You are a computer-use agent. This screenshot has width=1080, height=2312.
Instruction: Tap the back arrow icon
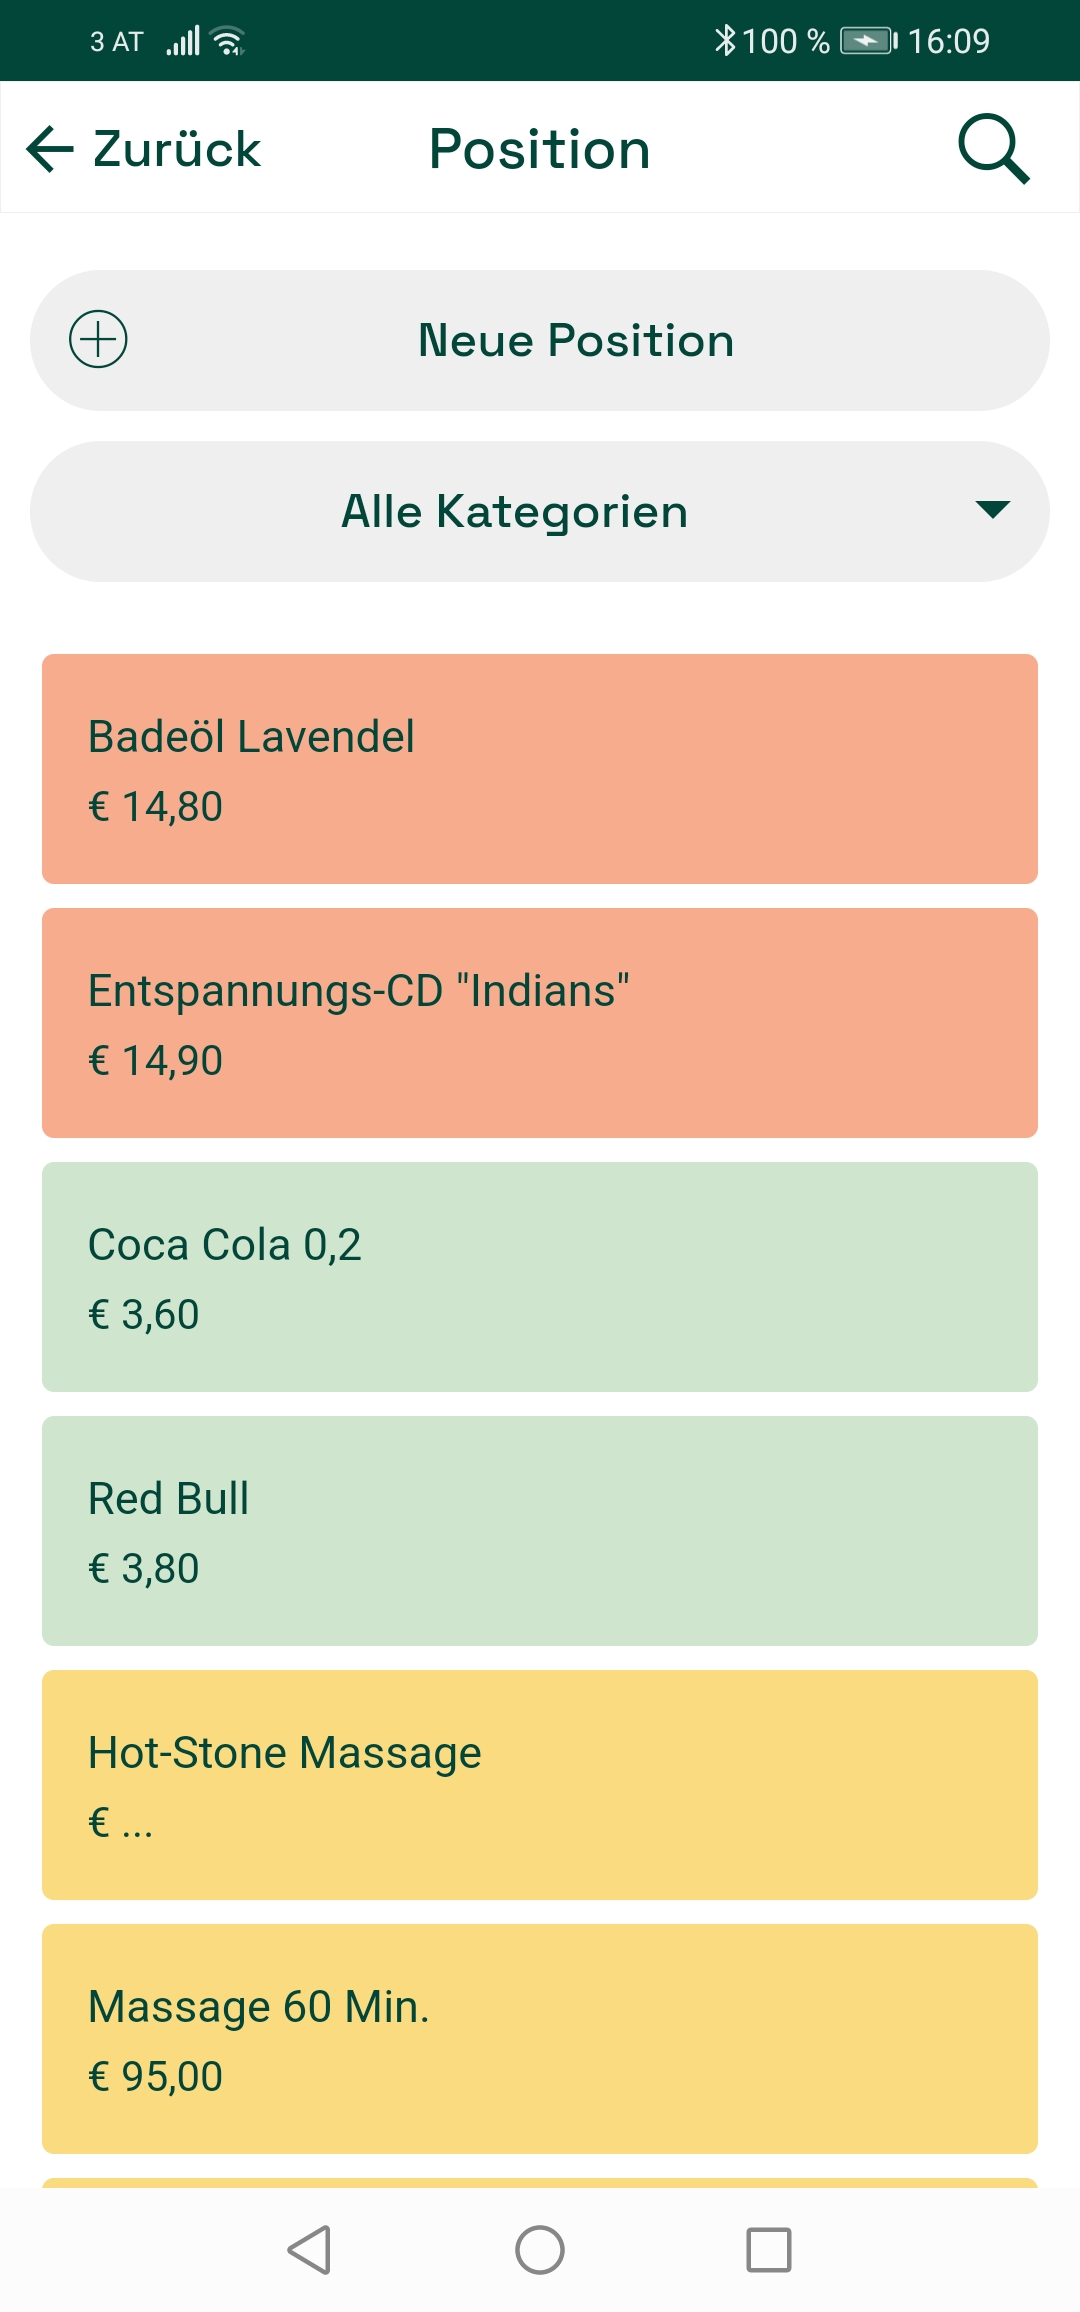click(50, 149)
